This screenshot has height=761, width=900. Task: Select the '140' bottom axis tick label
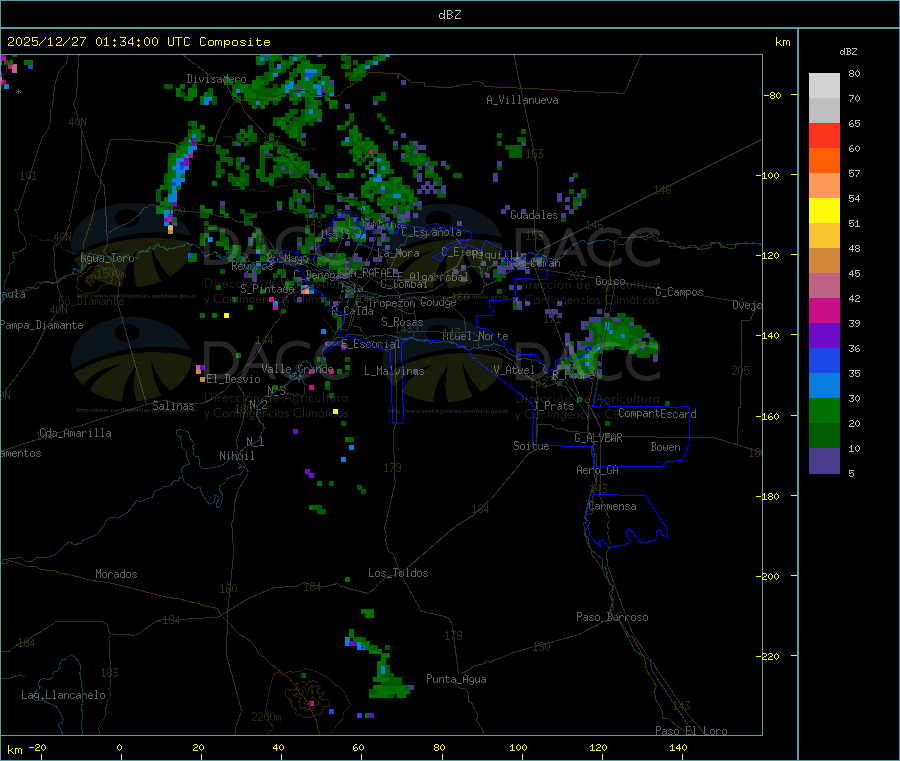[678, 748]
